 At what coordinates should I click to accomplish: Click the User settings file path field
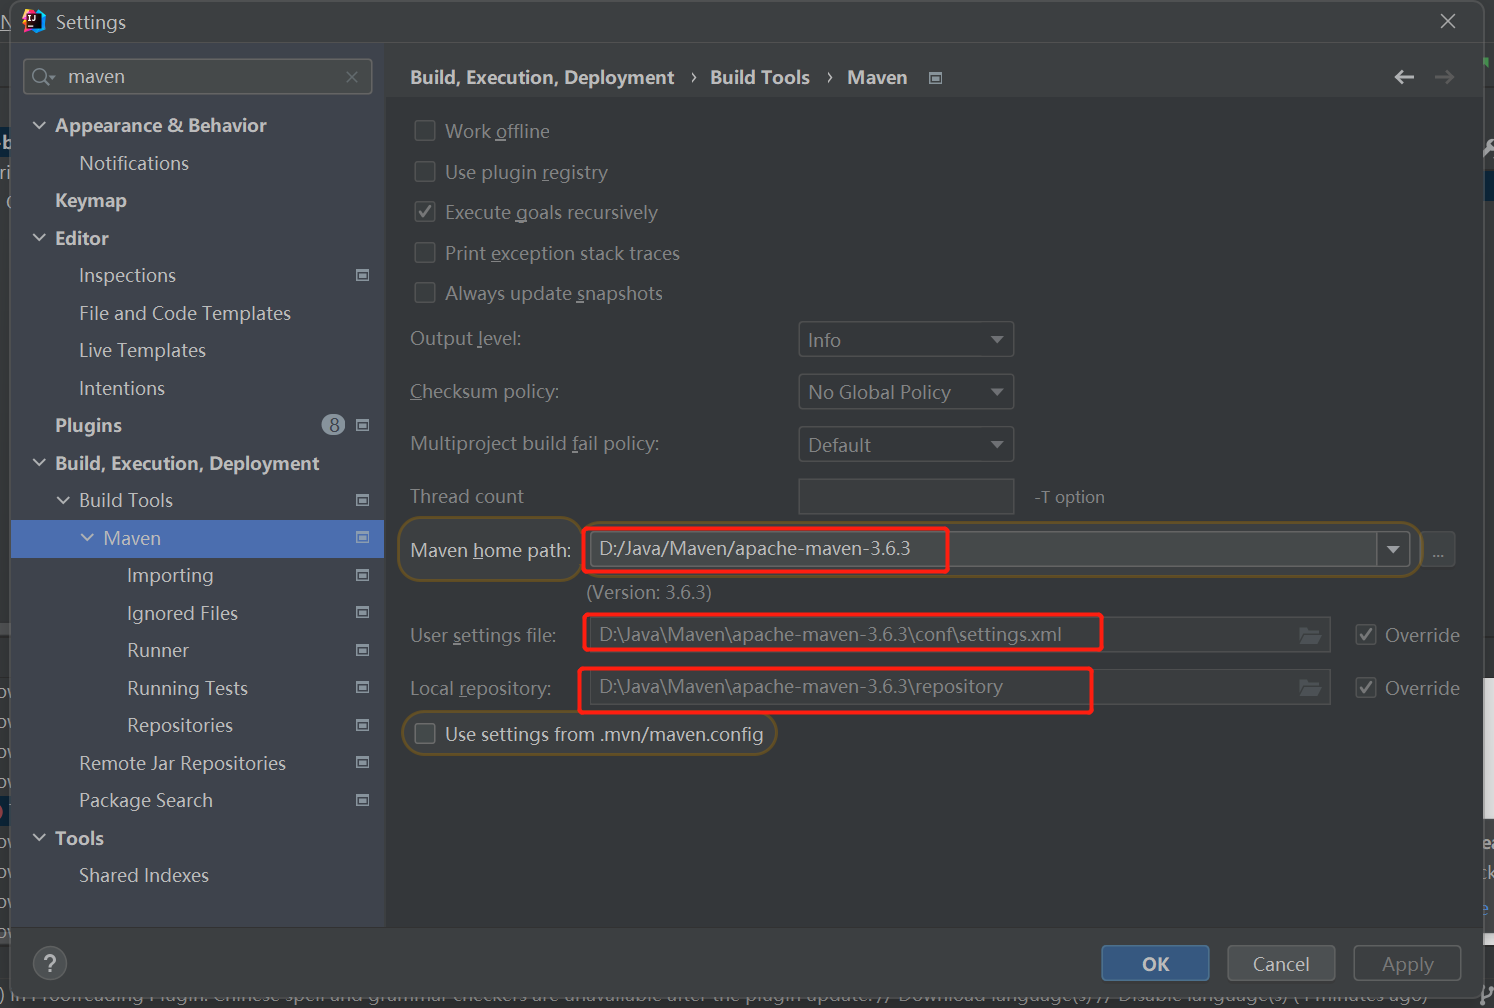point(959,635)
